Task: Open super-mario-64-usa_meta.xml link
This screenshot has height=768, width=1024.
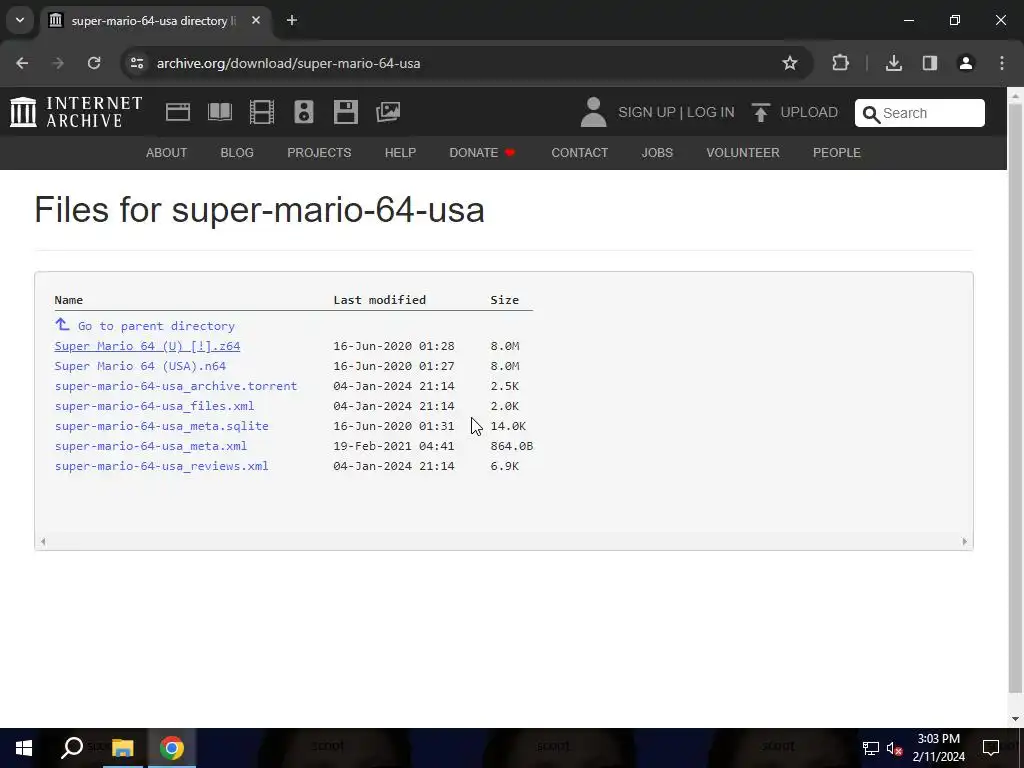Action: tap(151, 446)
